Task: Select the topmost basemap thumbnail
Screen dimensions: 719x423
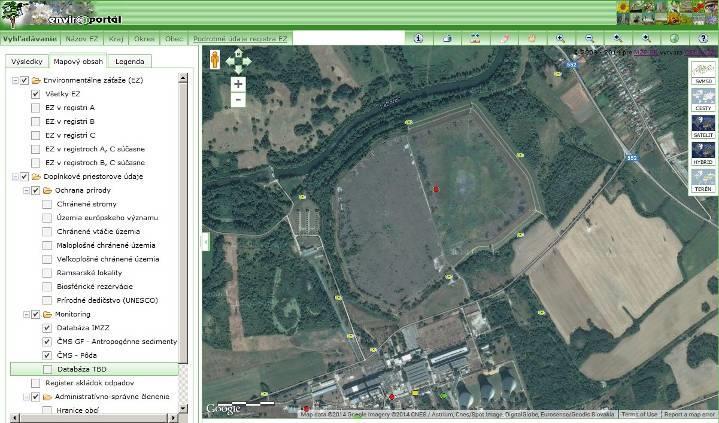Action: coord(703,72)
